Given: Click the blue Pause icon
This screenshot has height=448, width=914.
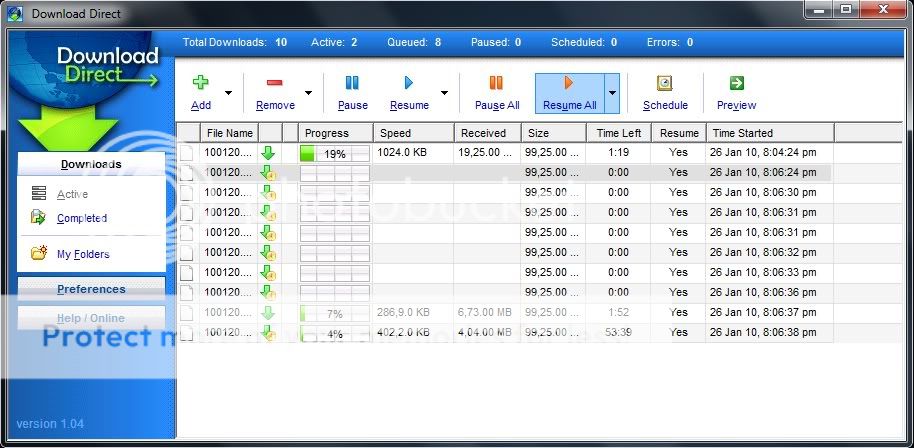Looking at the screenshot, I should coord(352,83).
